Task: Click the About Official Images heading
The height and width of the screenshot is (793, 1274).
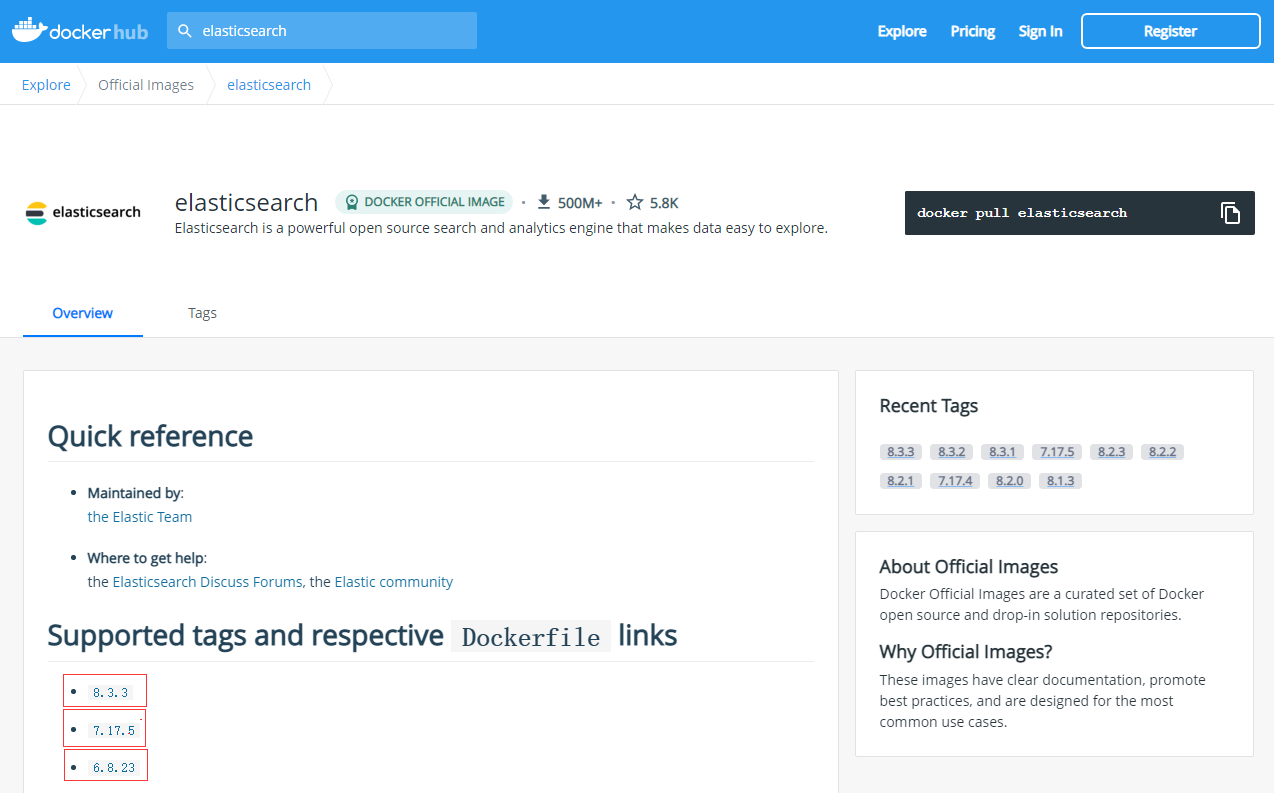Action: pyautogui.click(x=968, y=567)
